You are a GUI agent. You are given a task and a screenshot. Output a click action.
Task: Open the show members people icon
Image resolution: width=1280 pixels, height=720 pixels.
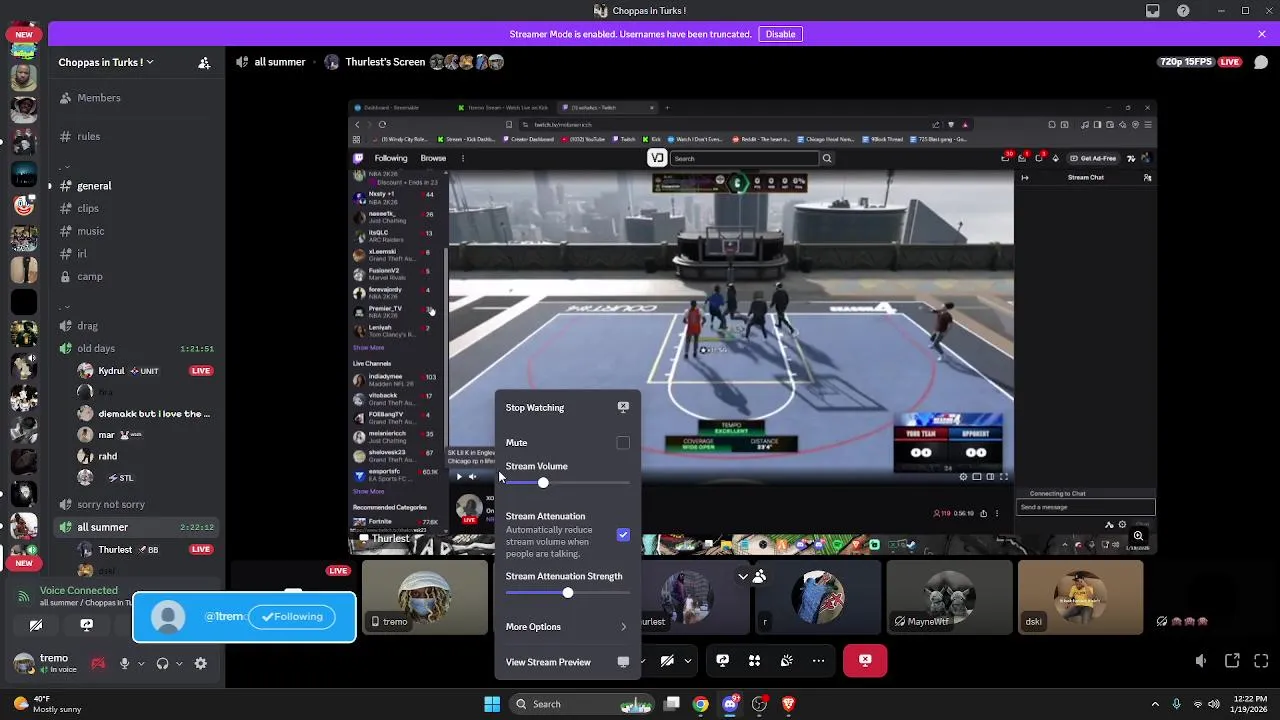(760, 576)
